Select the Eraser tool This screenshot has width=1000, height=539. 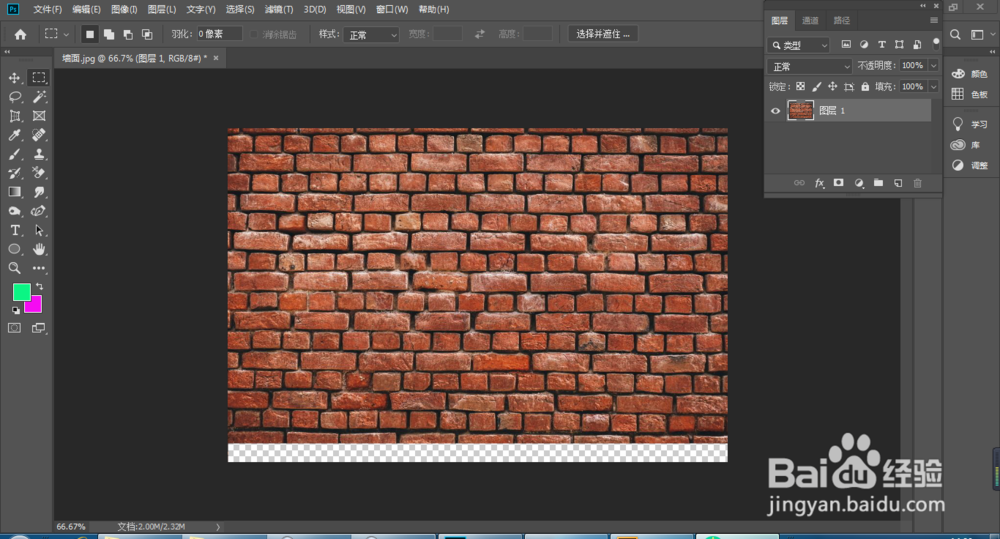(x=39, y=173)
